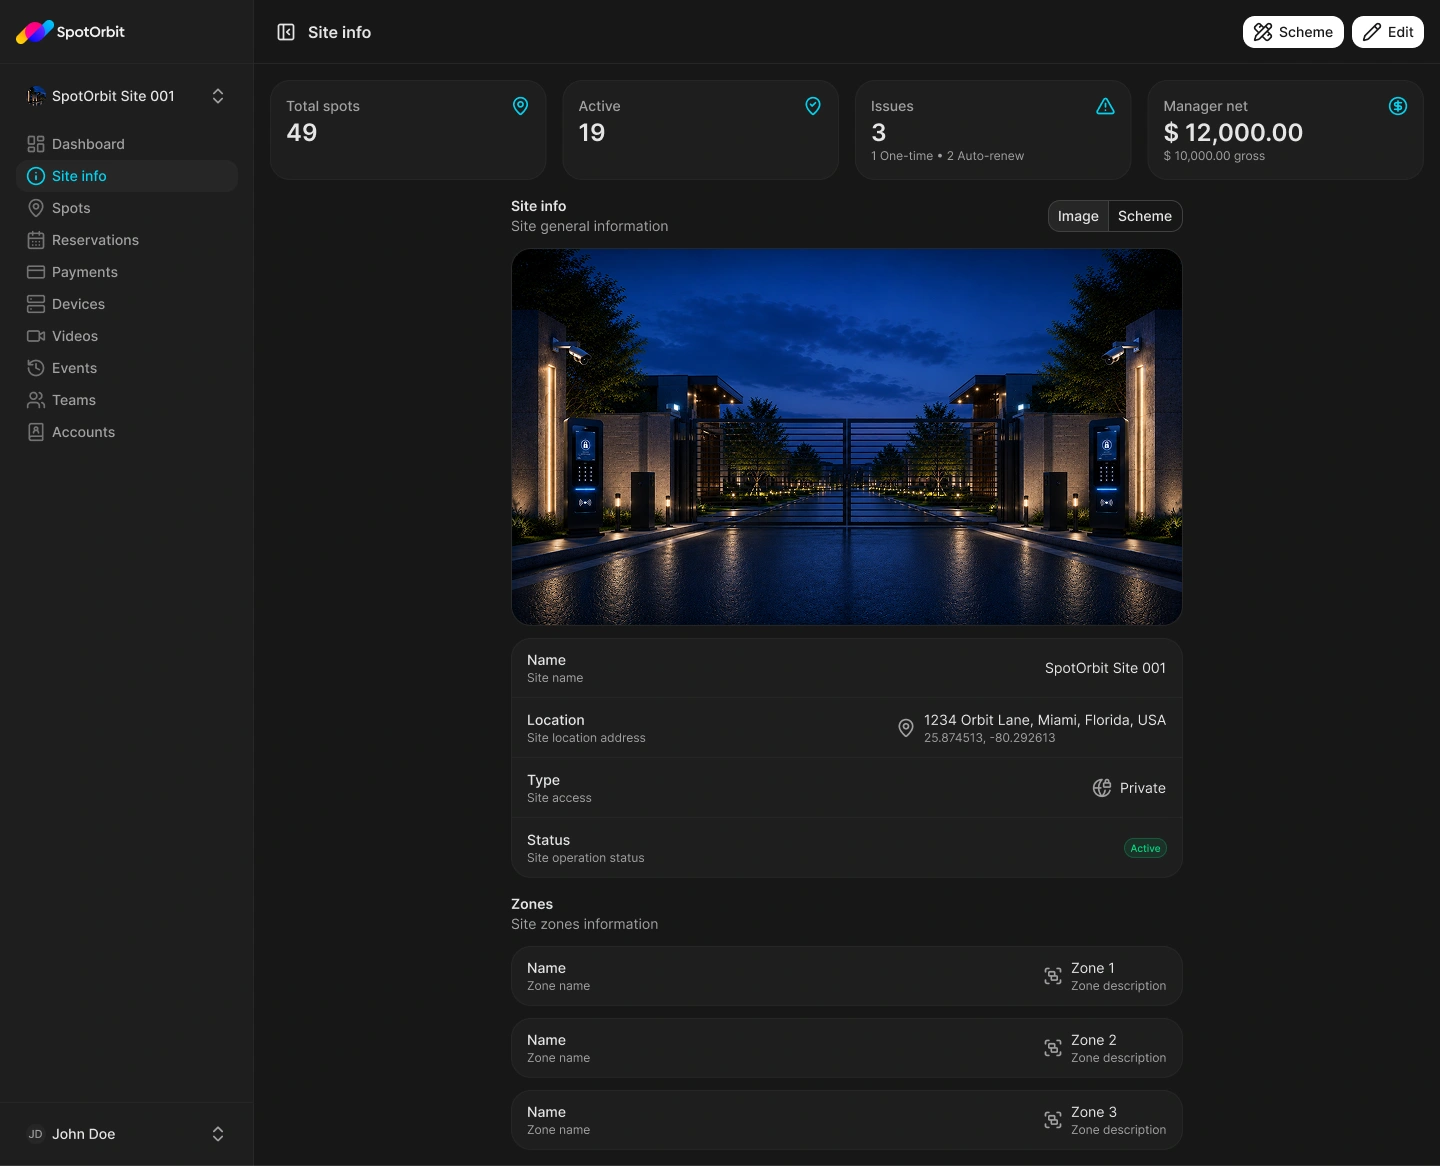Open Dashboard from the sidebar
Screen dimensions: 1440x1166
127,144
